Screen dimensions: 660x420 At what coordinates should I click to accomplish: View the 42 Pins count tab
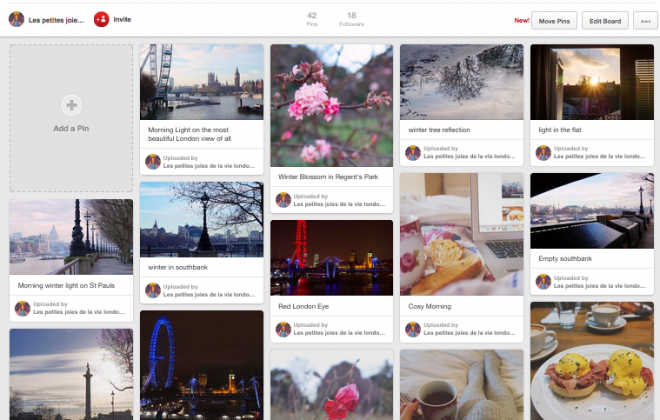[312, 19]
